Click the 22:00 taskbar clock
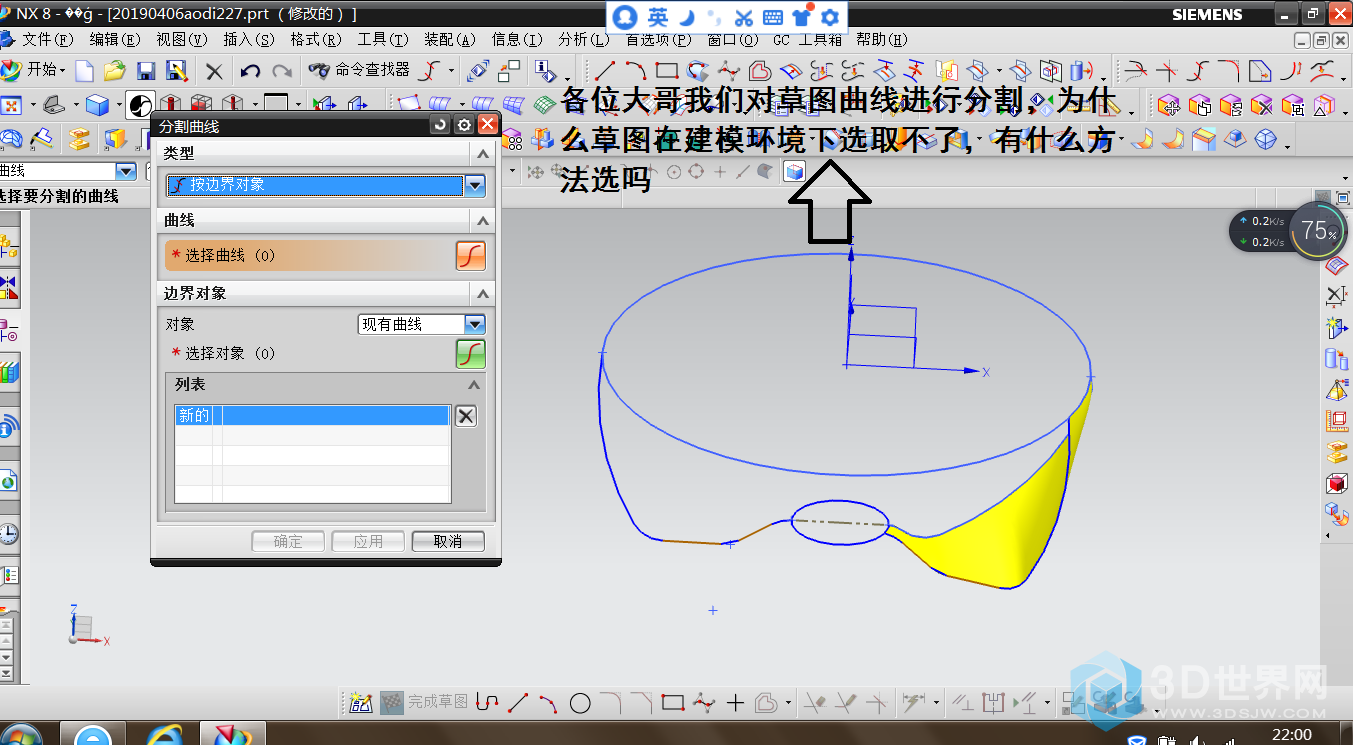The width and height of the screenshot is (1353, 745). [1292, 734]
